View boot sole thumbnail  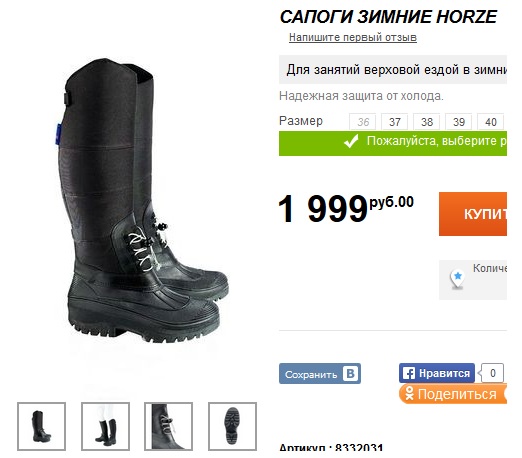232,426
